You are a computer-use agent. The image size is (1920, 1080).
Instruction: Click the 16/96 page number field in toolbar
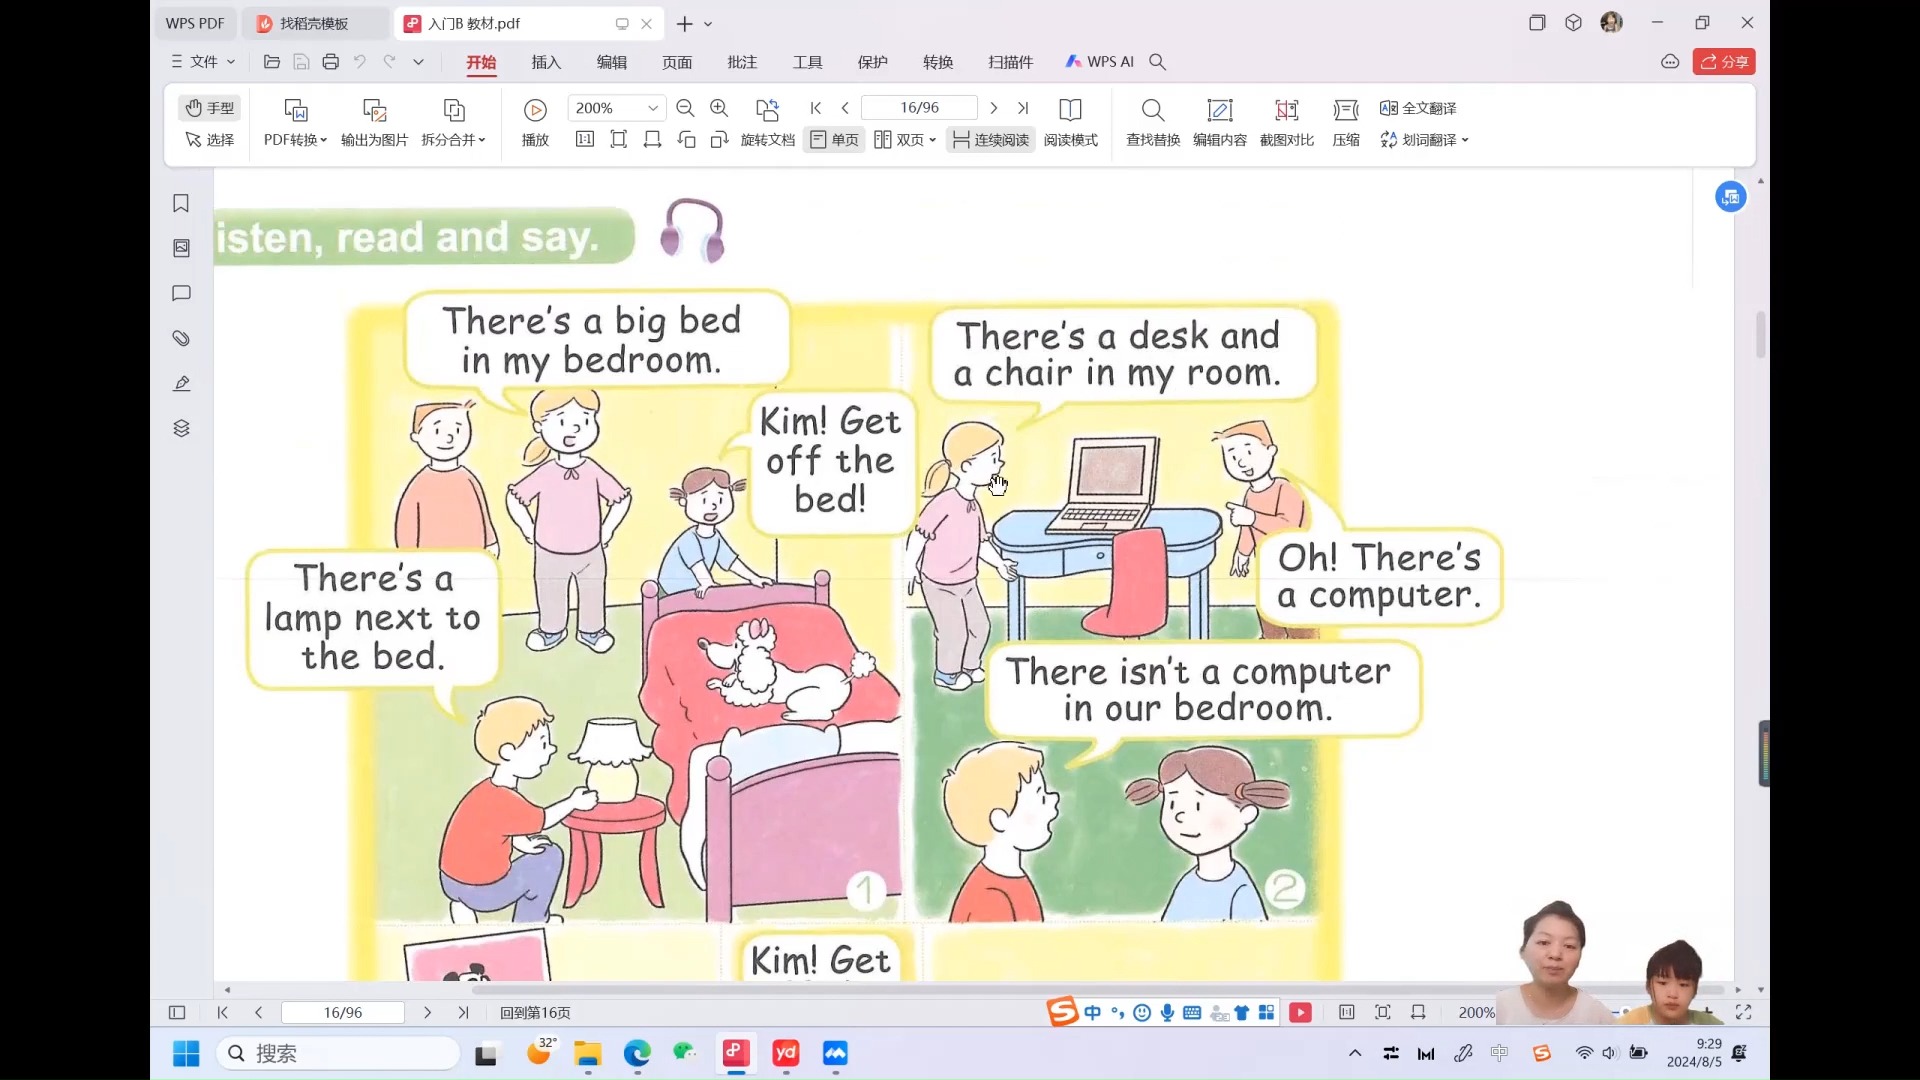tap(919, 108)
